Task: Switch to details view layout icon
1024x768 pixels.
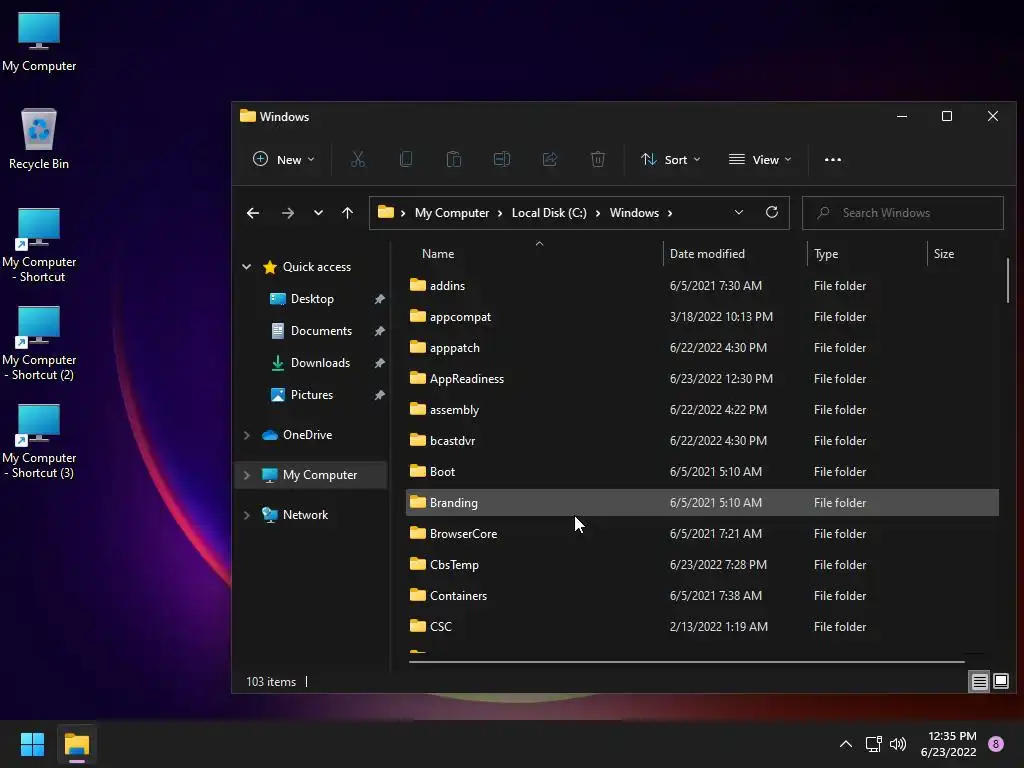Action: pyautogui.click(x=980, y=682)
